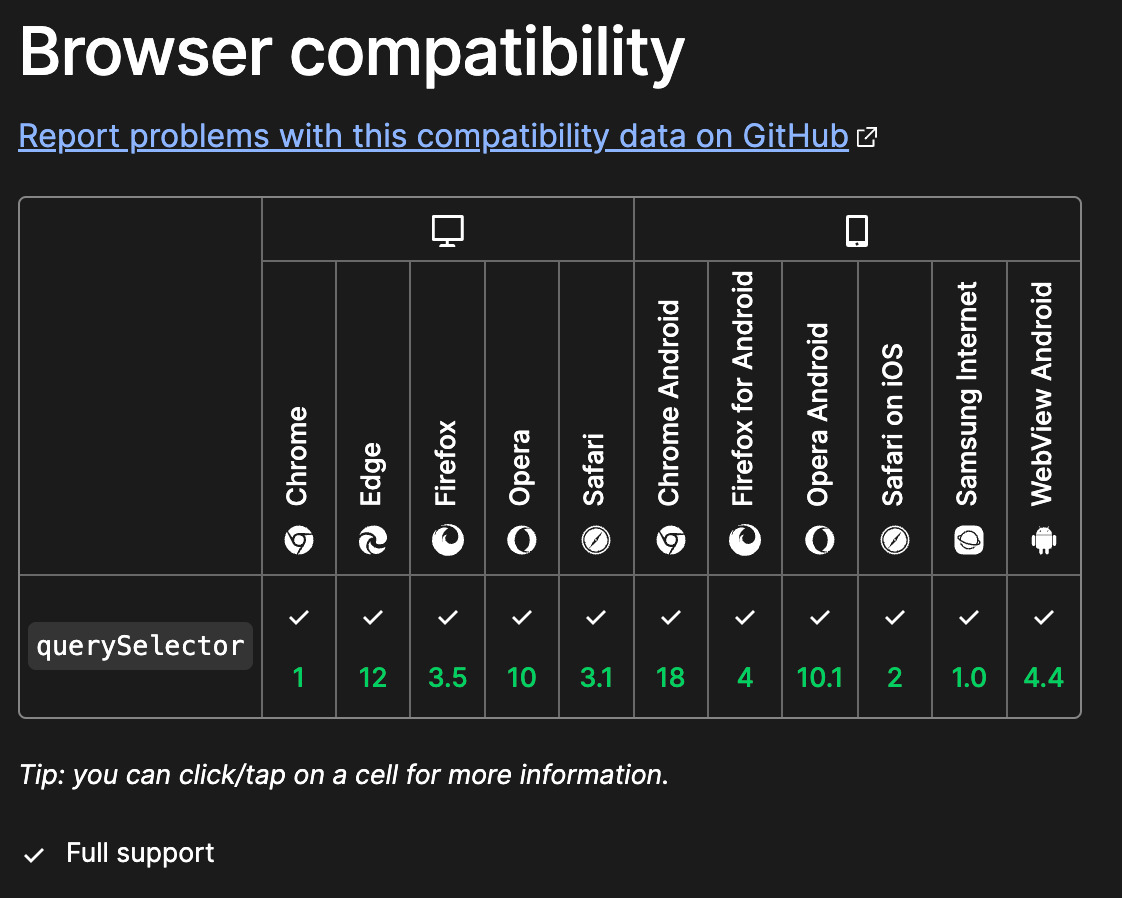Image resolution: width=1122 pixels, height=898 pixels.
Task: Click the desktop monitor category icon
Action: tap(446, 229)
